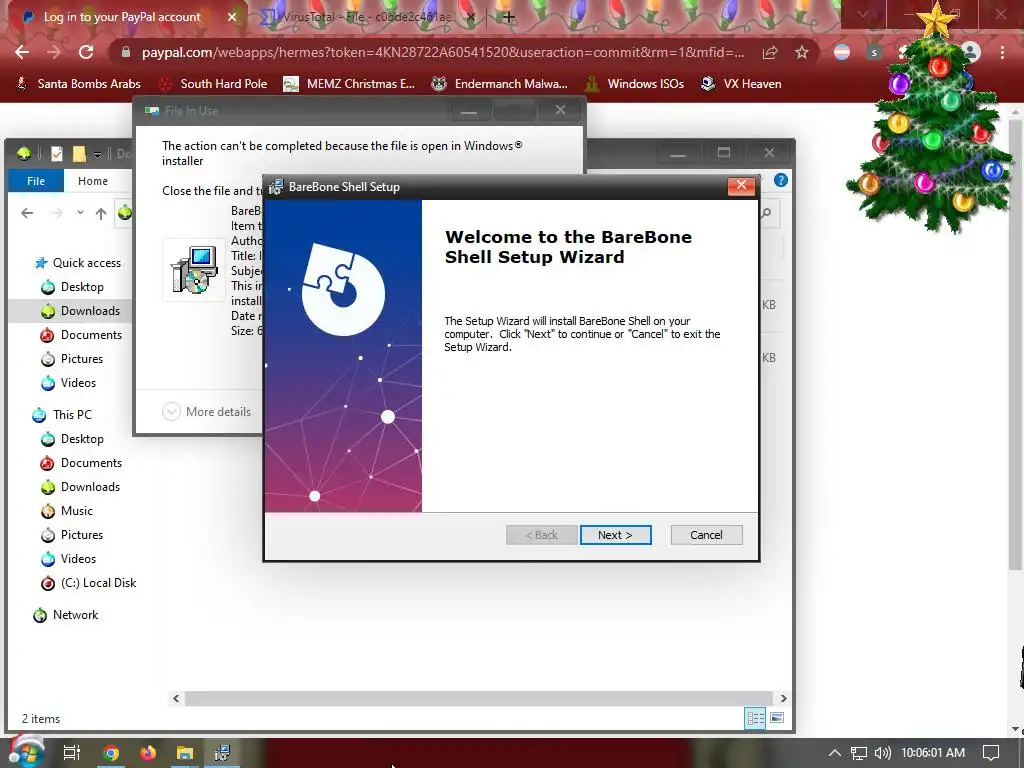Screen dimensions: 1024x768
Task: Open Santa Bombs Arabs bookmark
Action: point(79,84)
